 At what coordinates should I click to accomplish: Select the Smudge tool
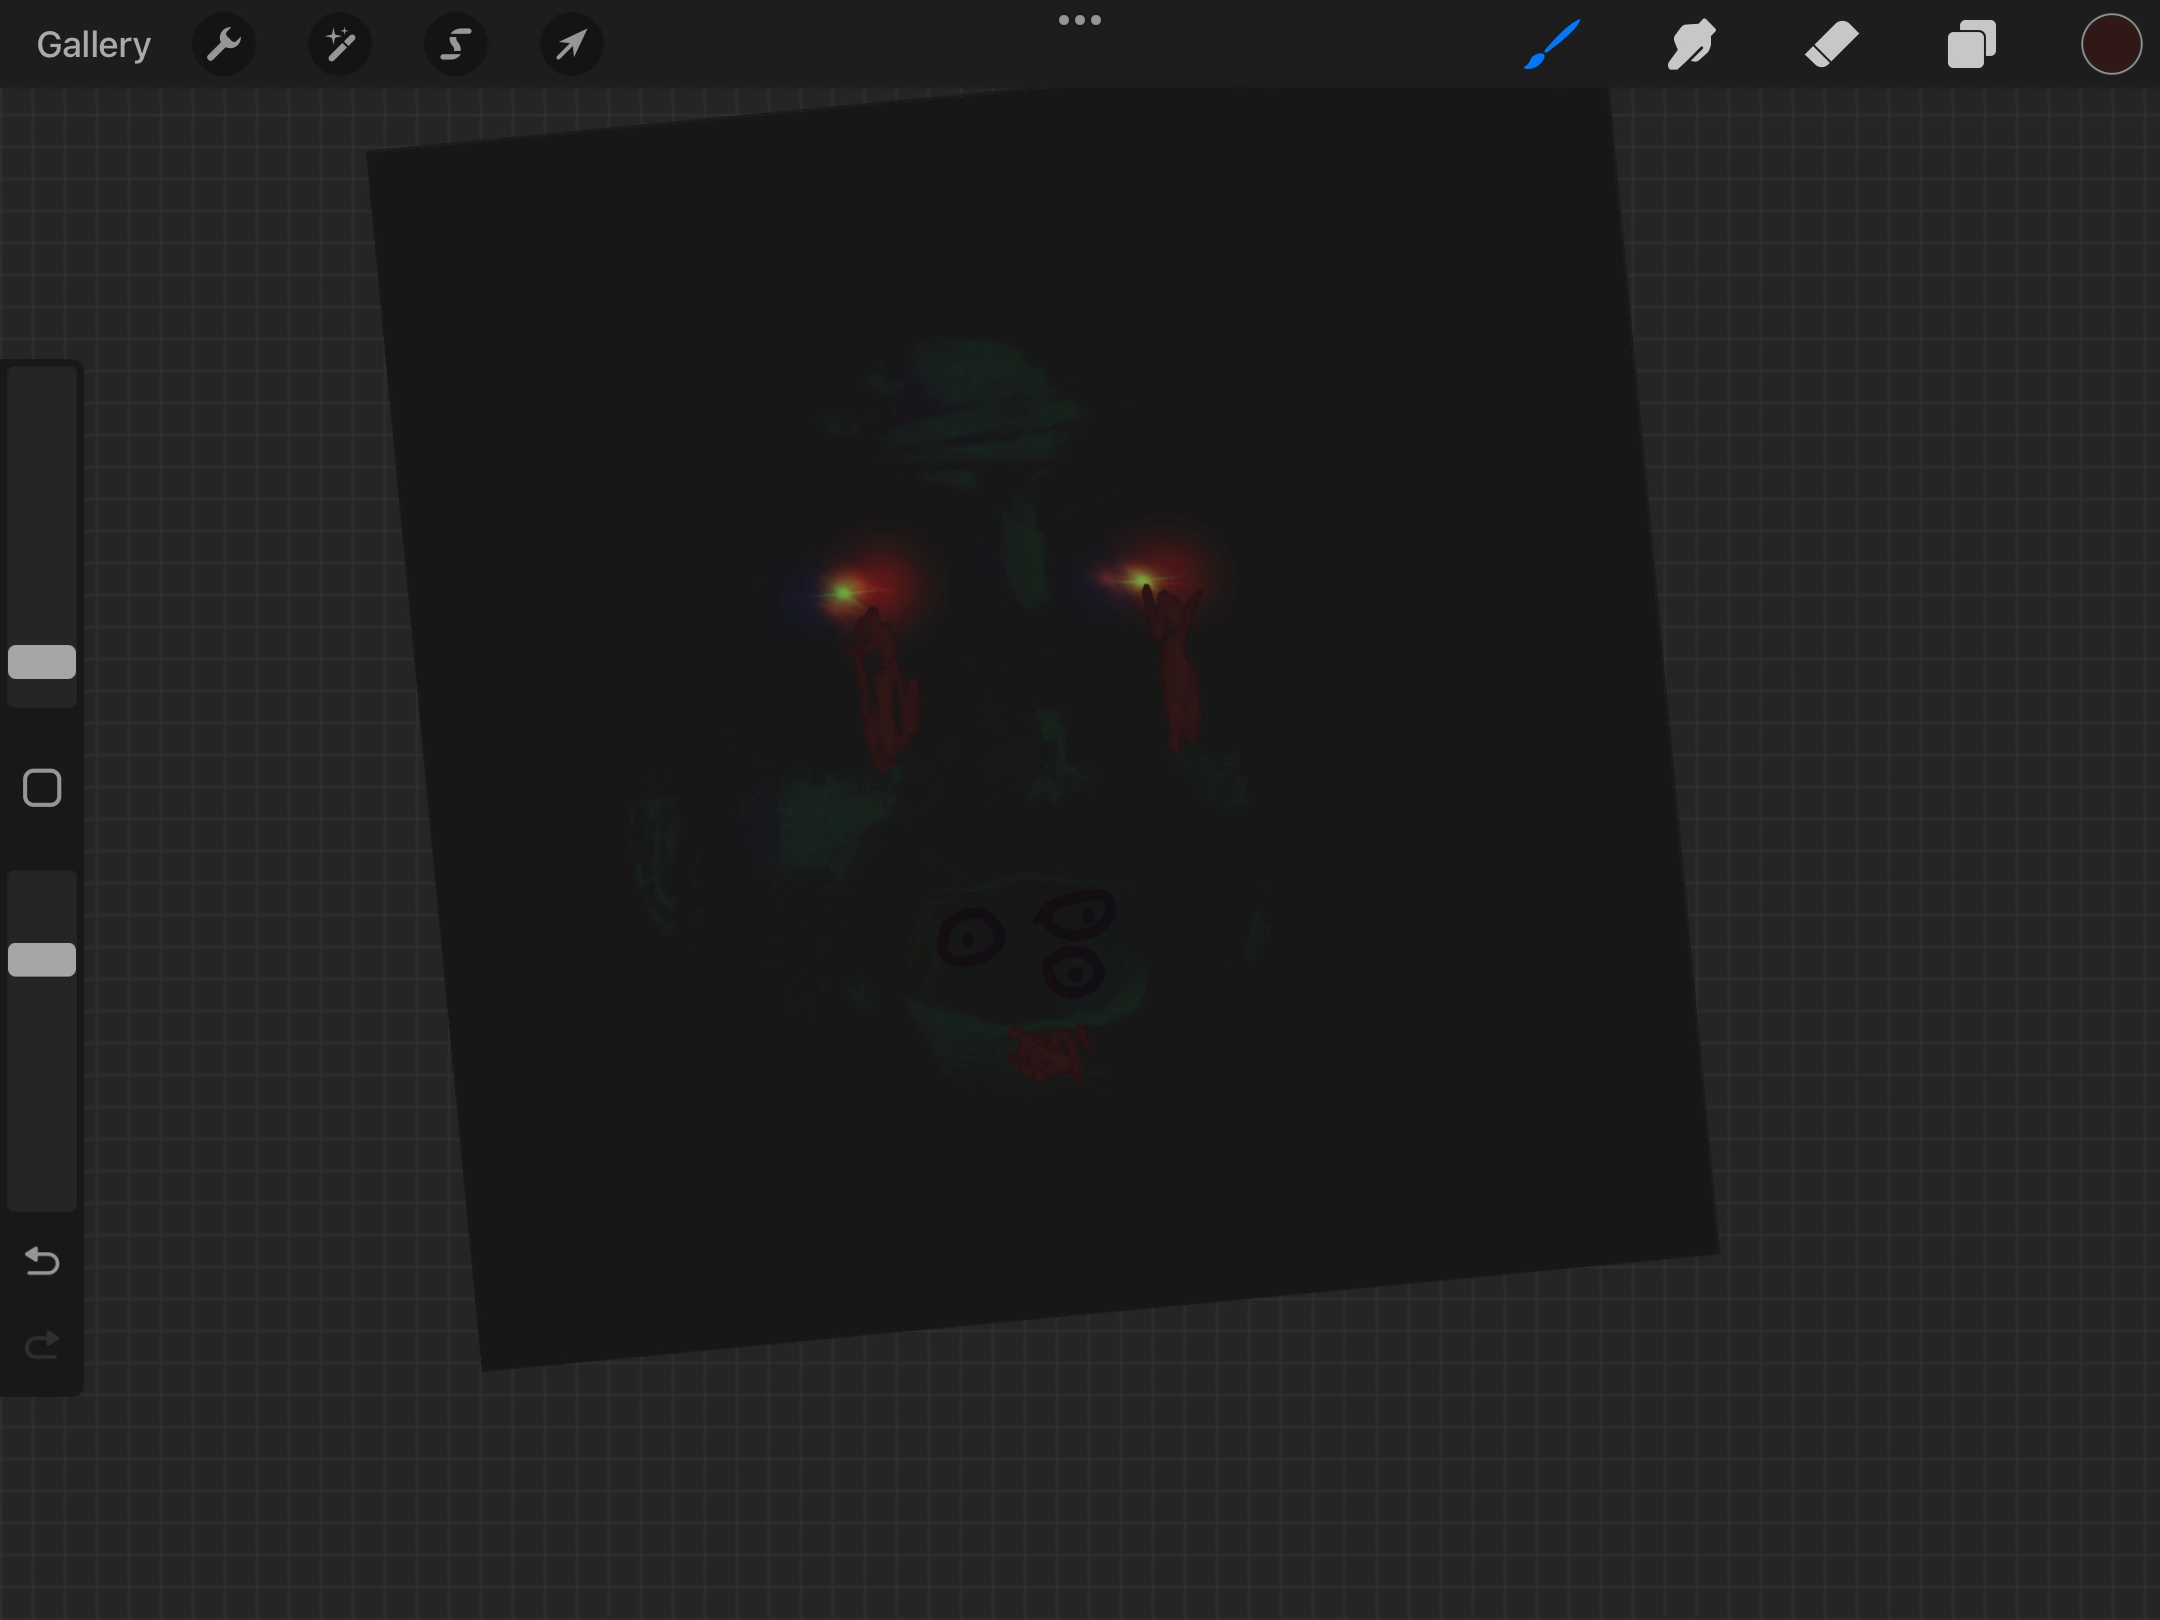pos(1691,45)
